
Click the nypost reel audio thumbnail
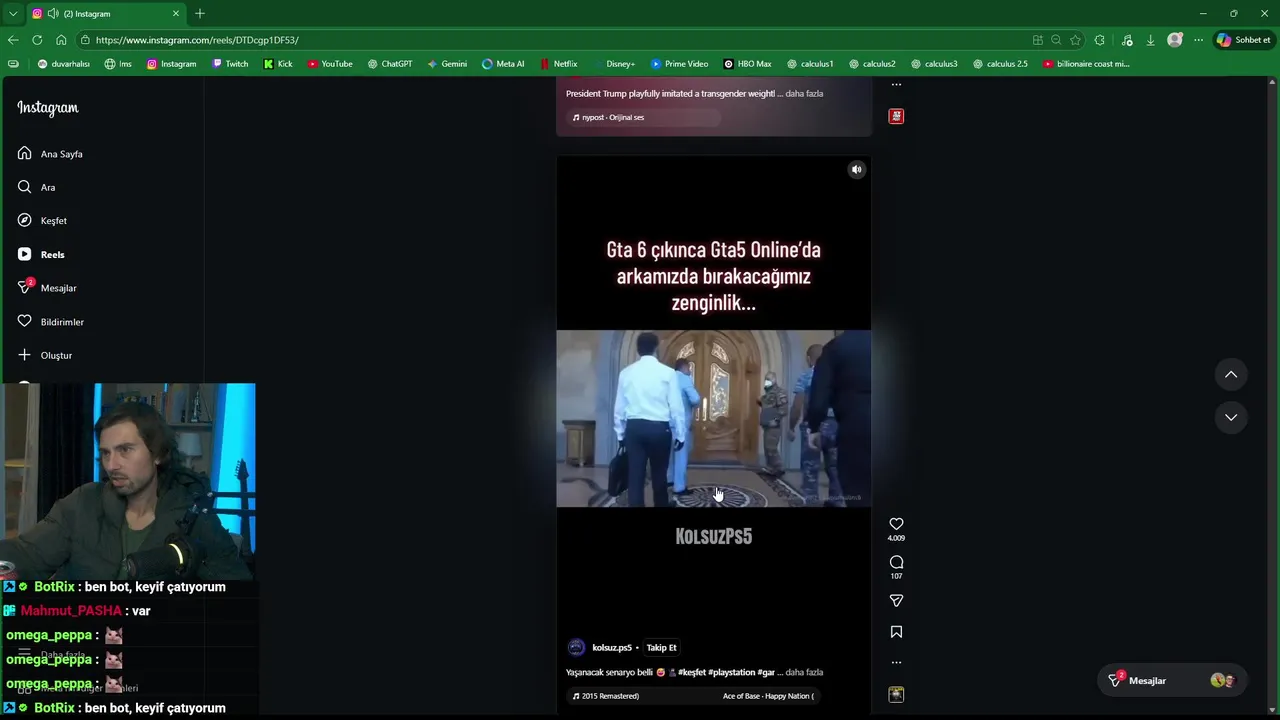896,116
